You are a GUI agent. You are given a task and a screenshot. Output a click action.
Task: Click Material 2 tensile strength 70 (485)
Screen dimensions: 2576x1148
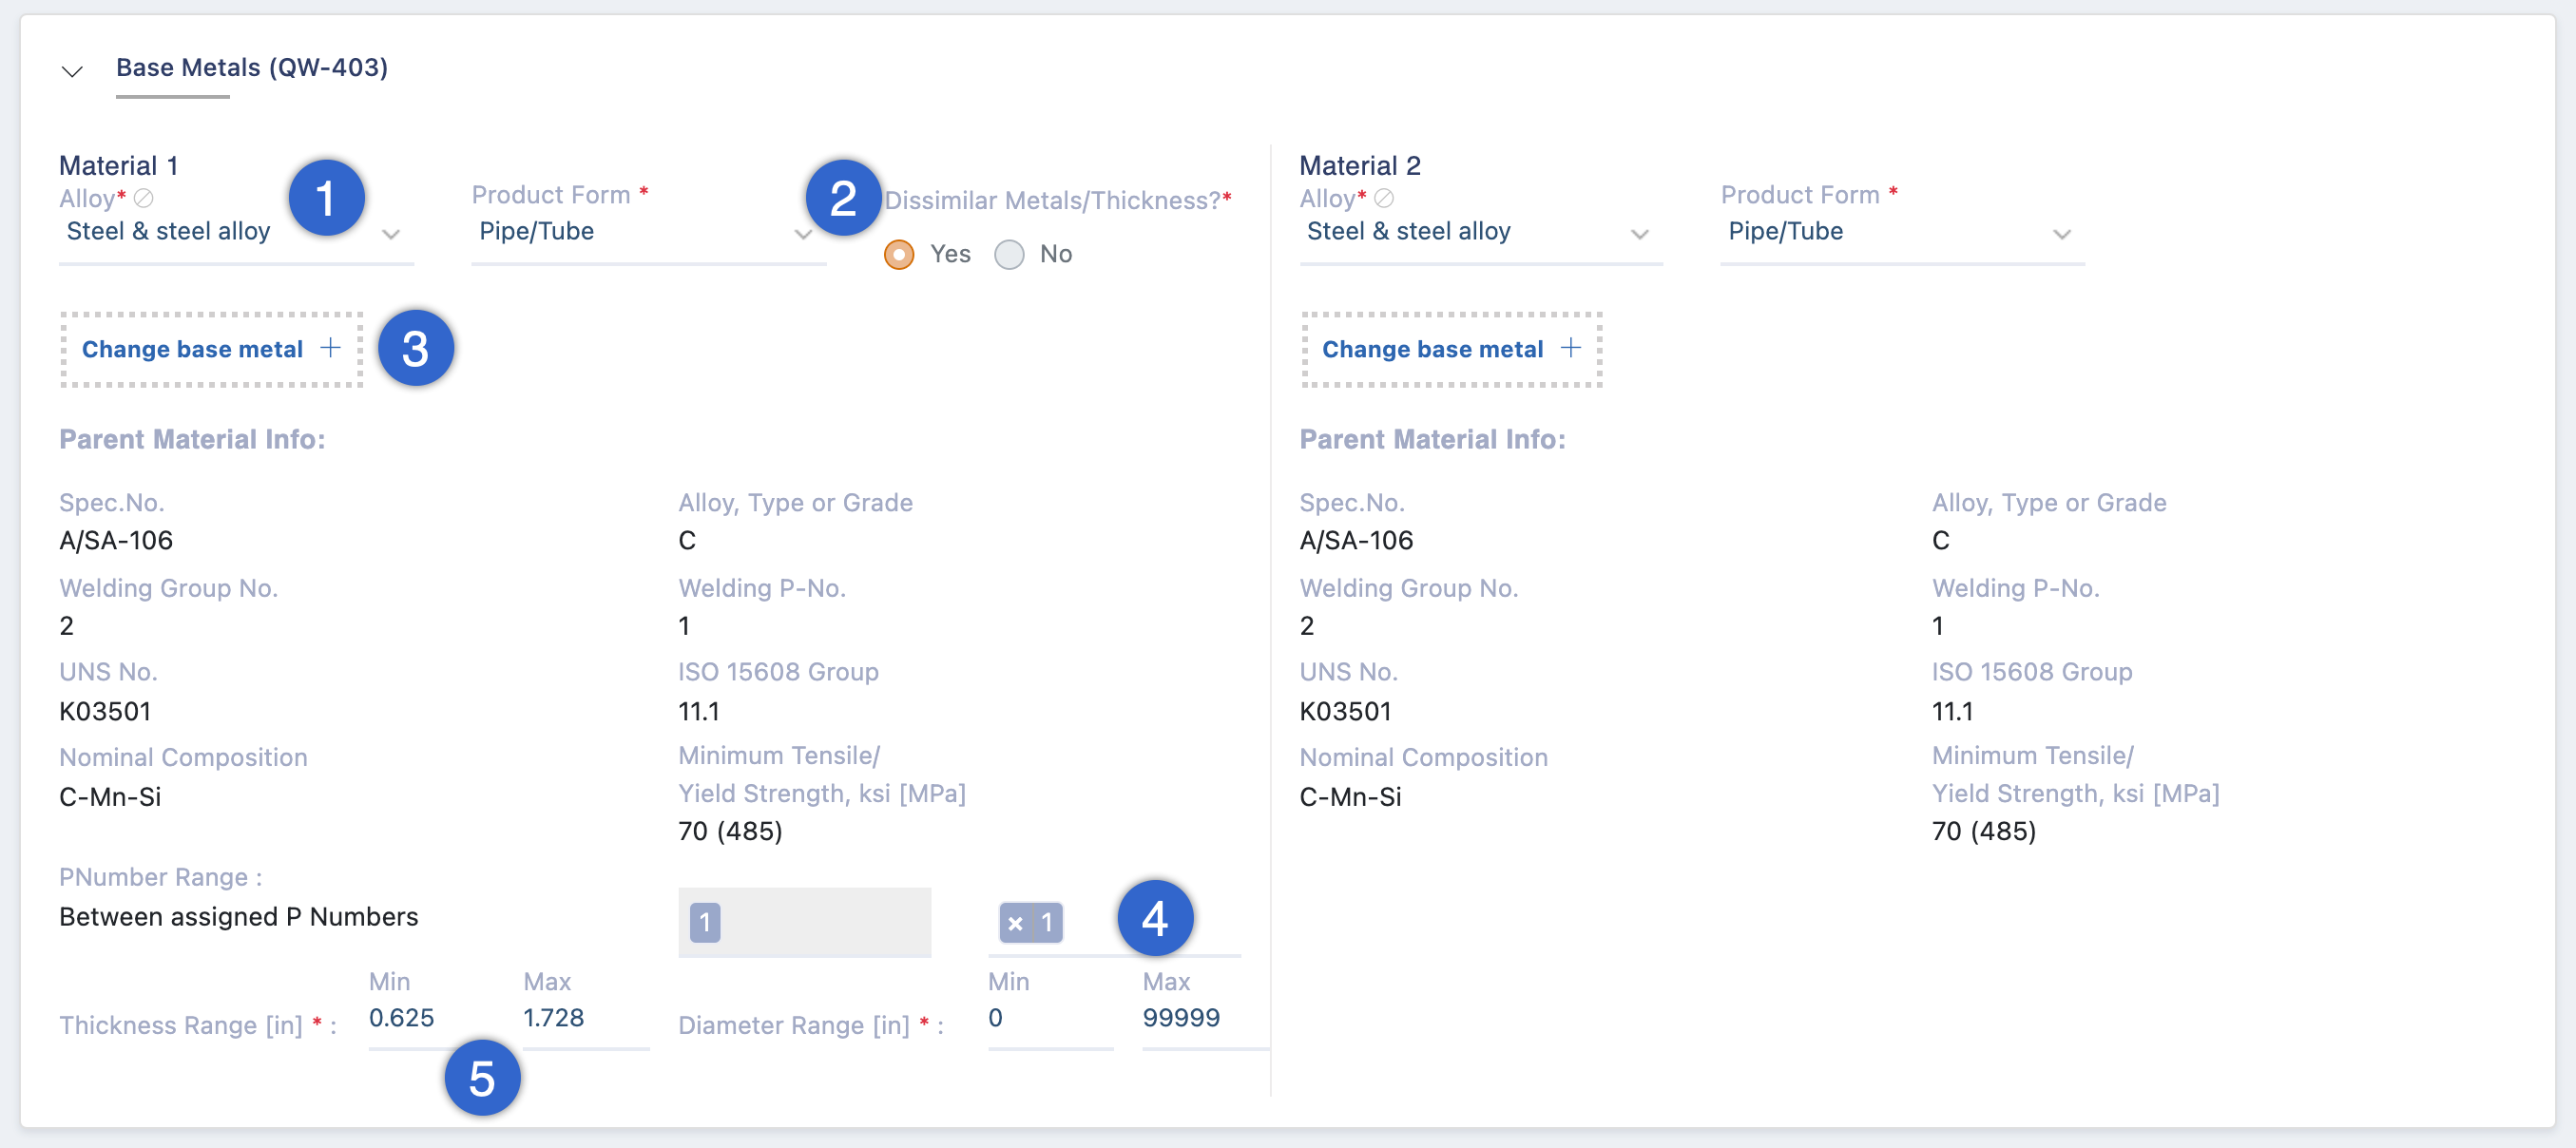click(x=1984, y=831)
